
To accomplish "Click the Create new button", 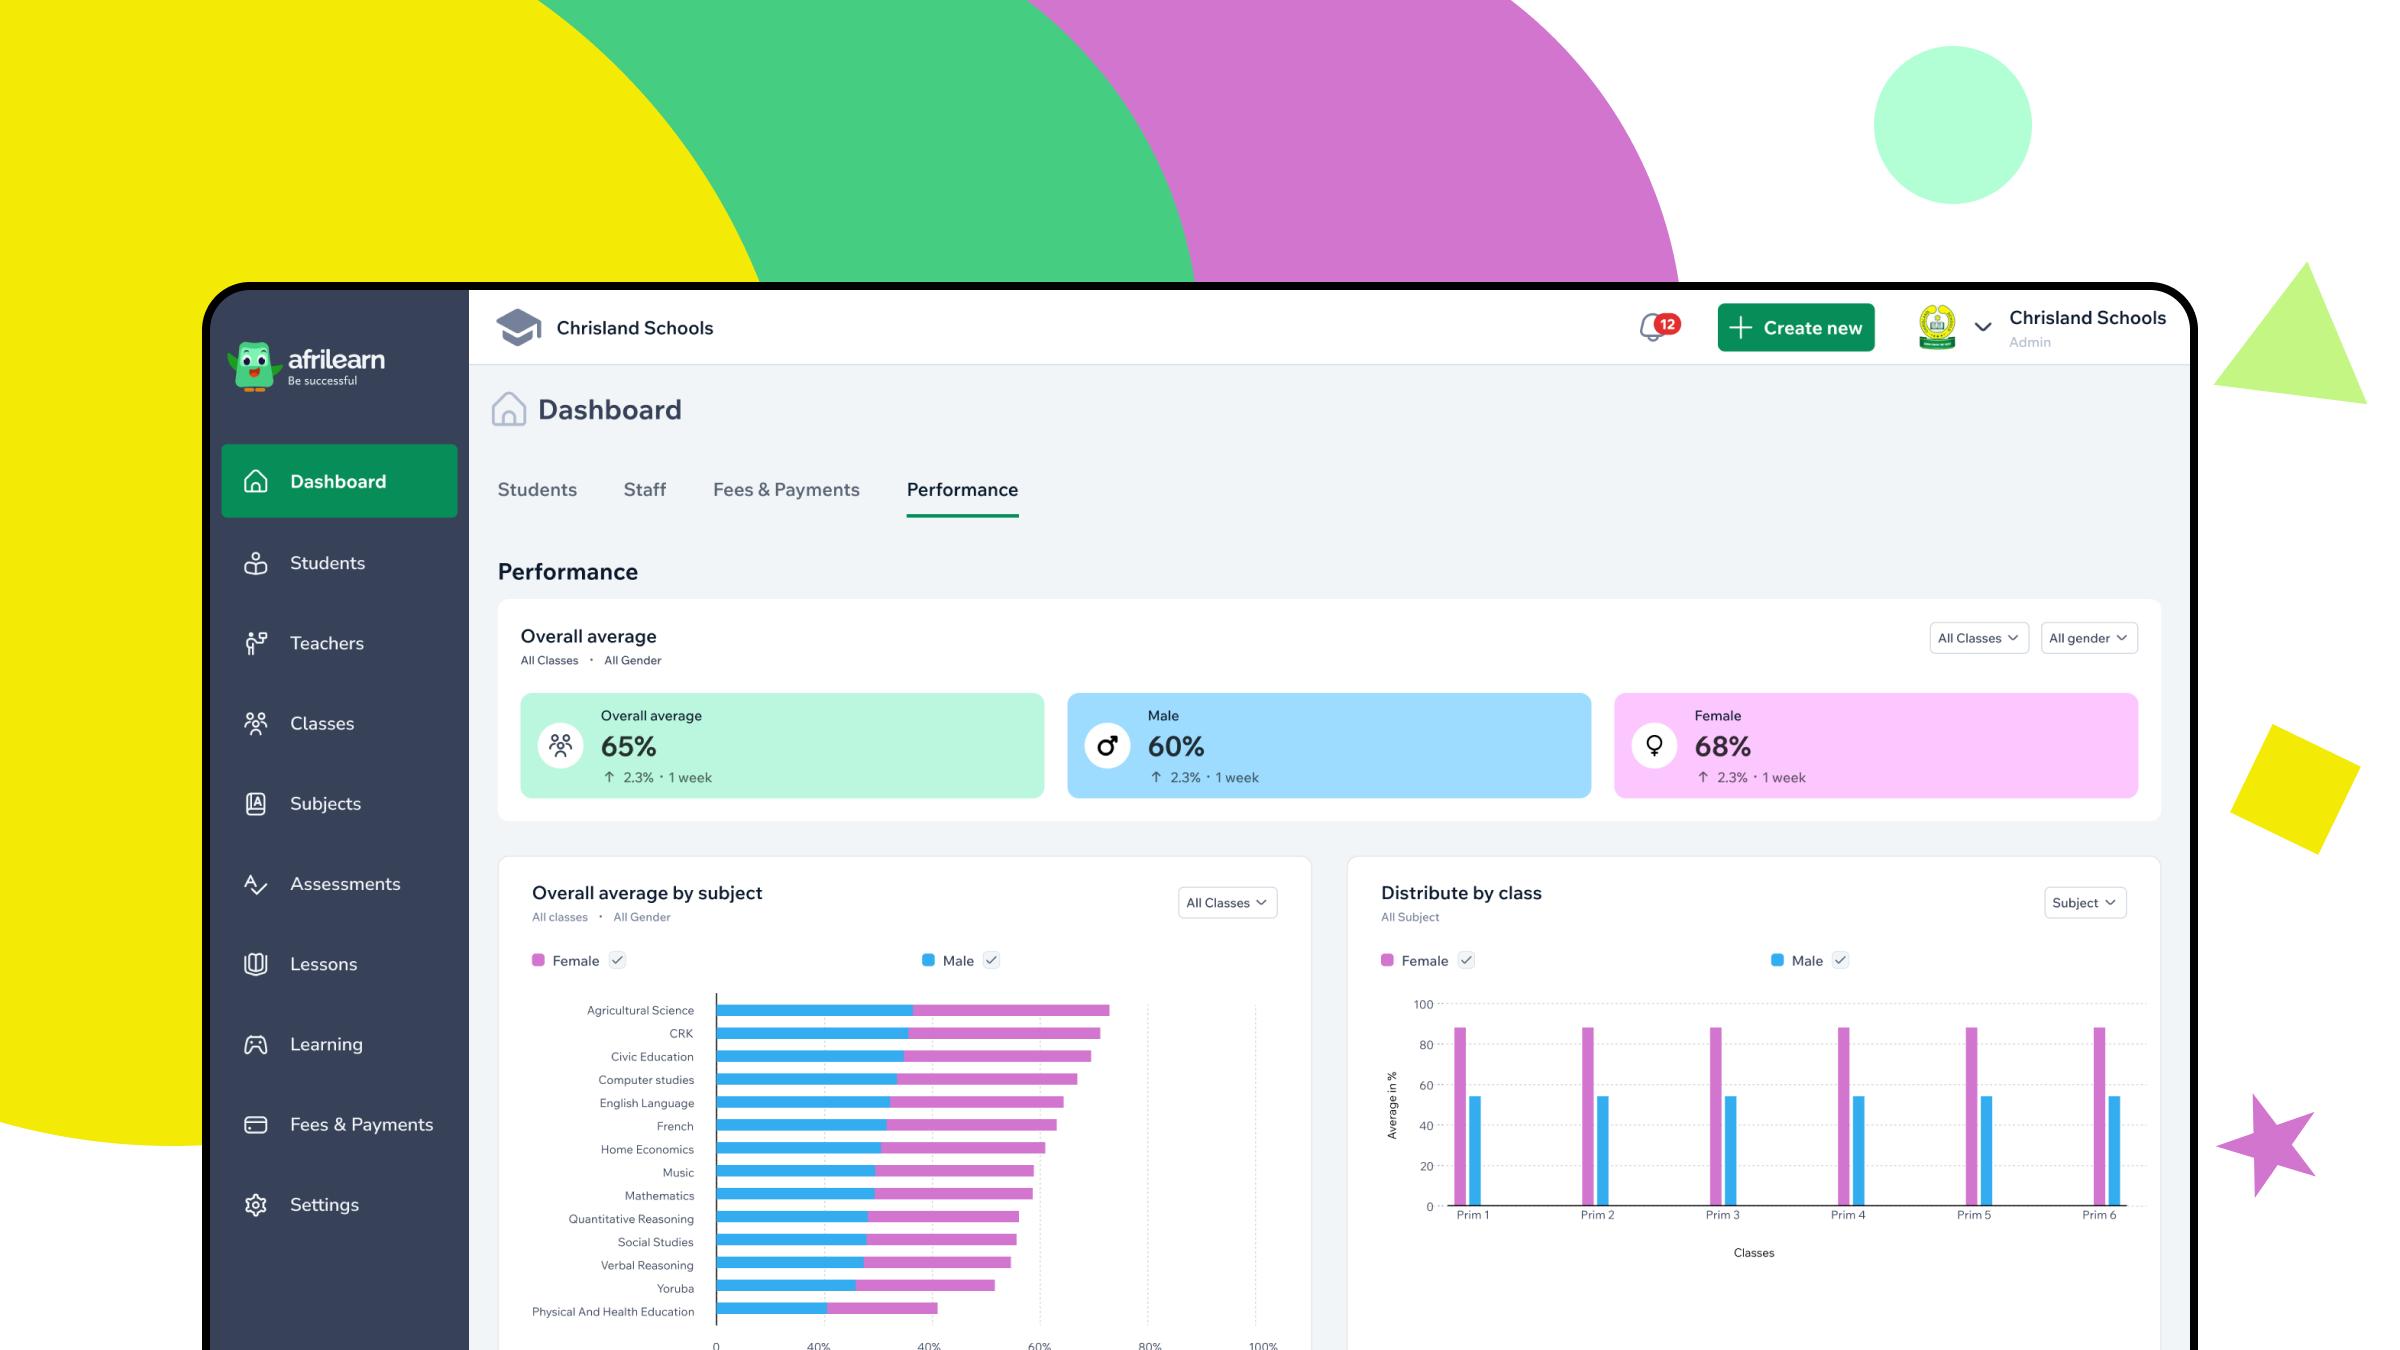I will (x=1796, y=328).
